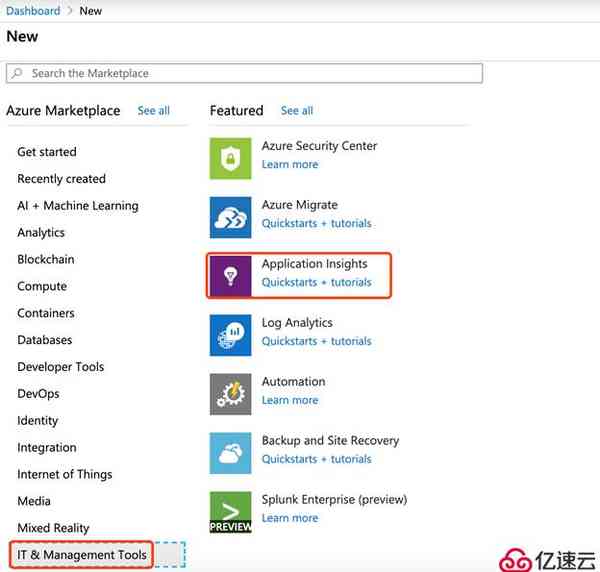Viewport: 600px width, 572px height.
Task: Choose the Developer Tools category
Action: point(60,367)
